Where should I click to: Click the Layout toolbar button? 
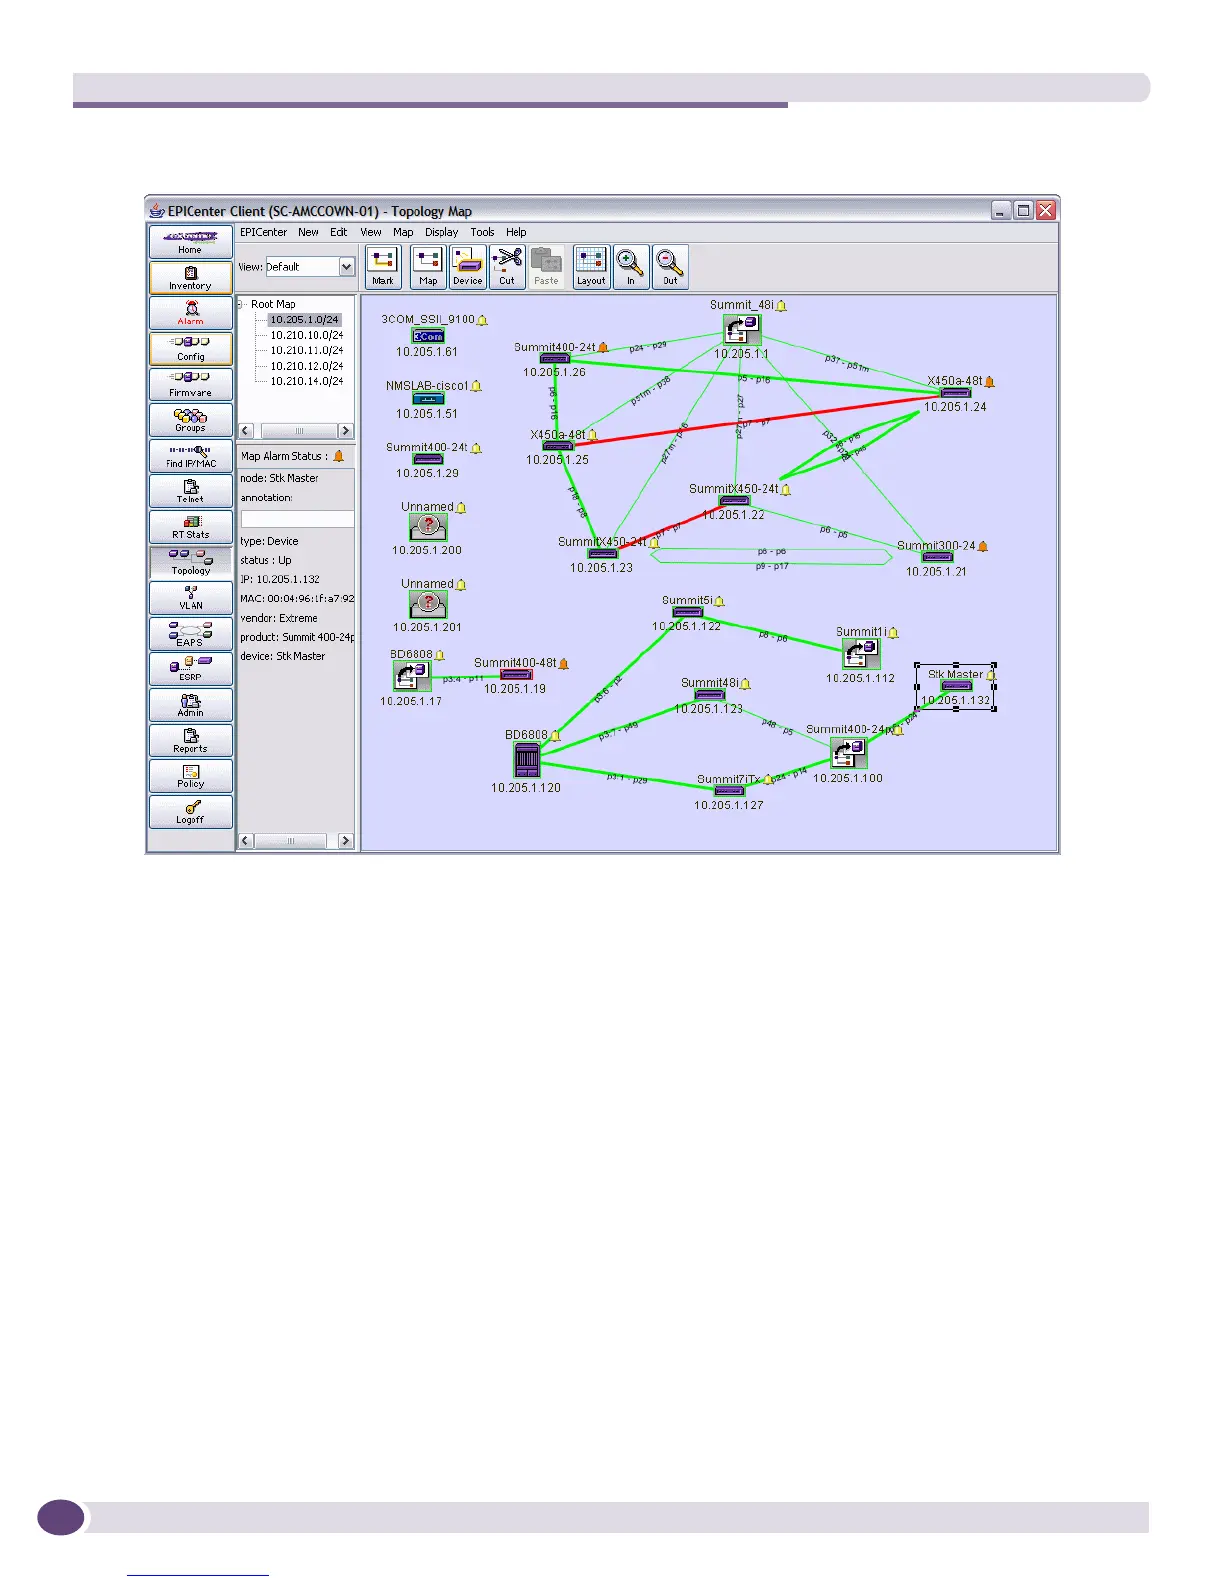(x=591, y=267)
